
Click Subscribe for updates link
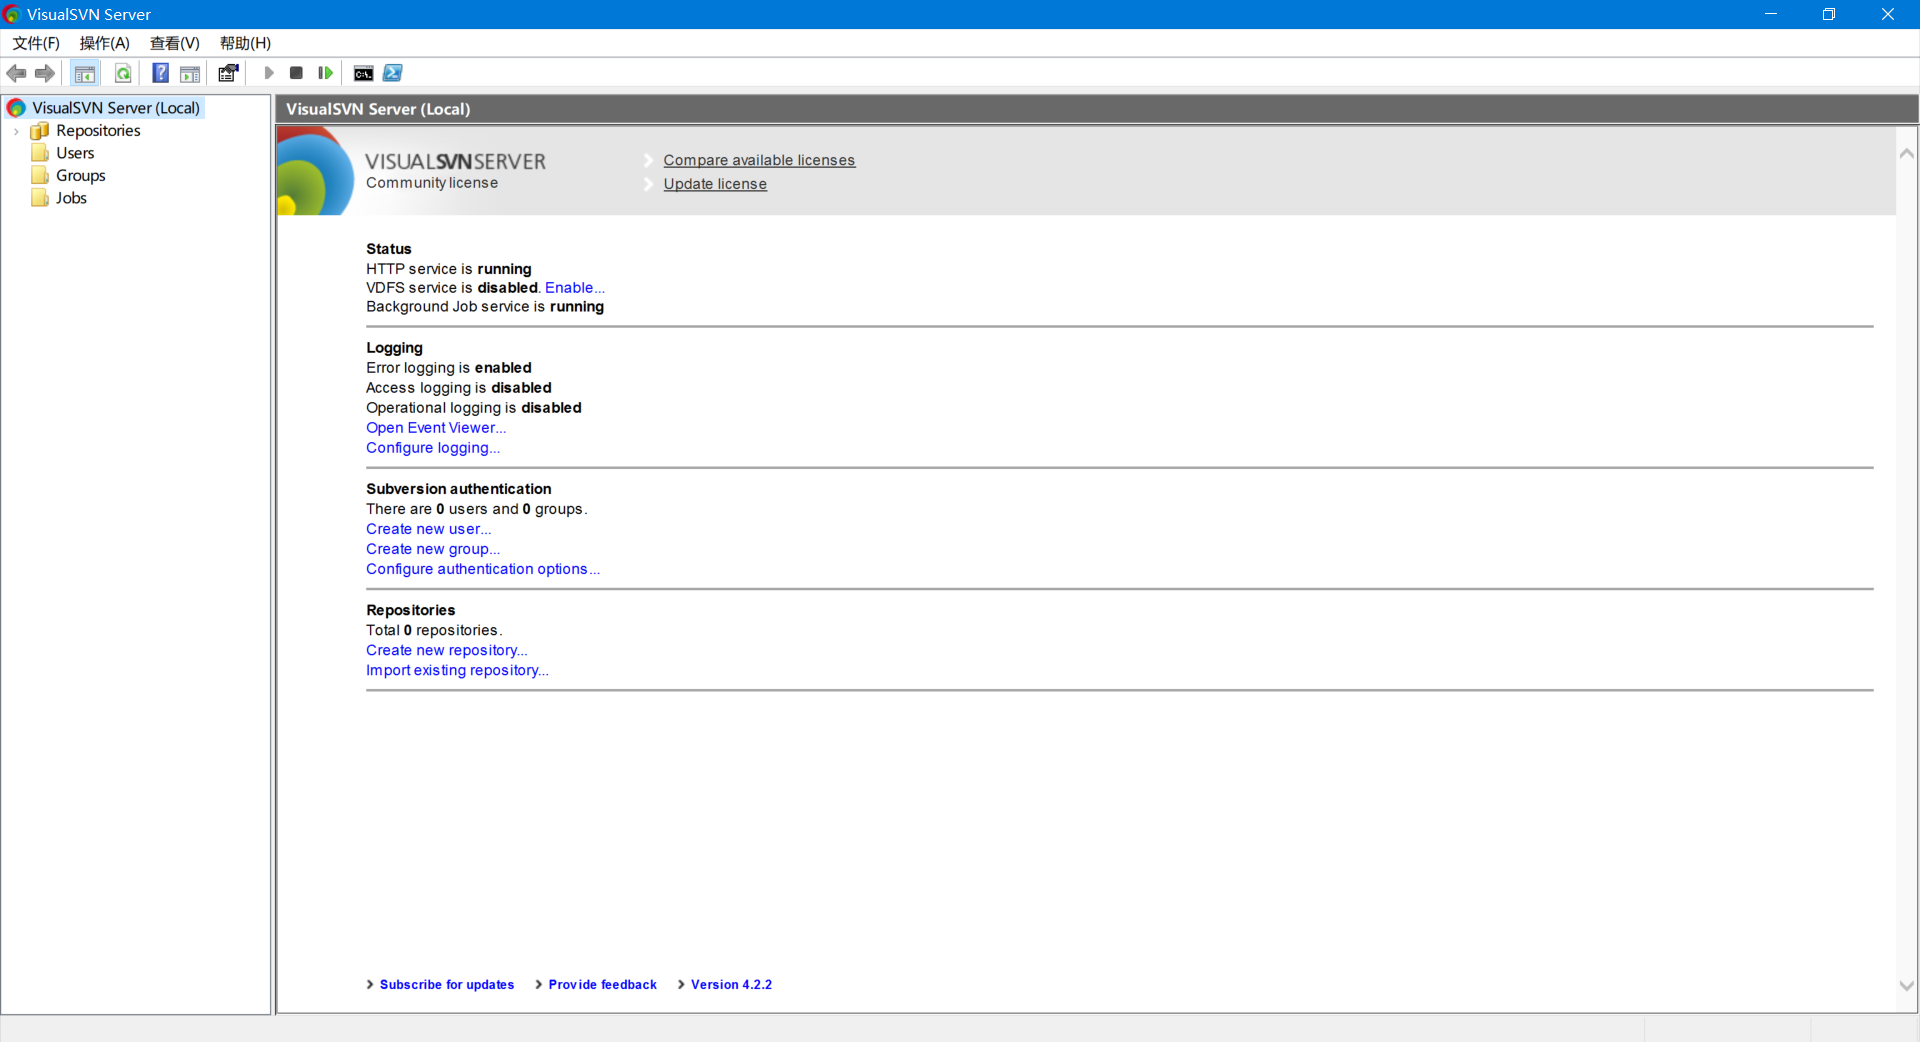point(447,985)
